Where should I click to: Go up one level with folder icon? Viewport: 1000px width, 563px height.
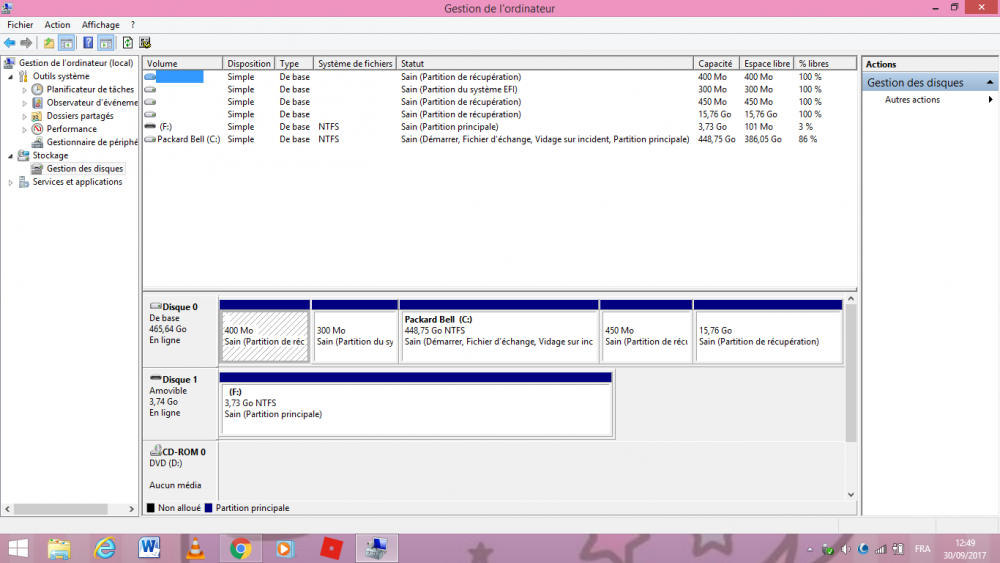pyautogui.click(x=49, y=43)
